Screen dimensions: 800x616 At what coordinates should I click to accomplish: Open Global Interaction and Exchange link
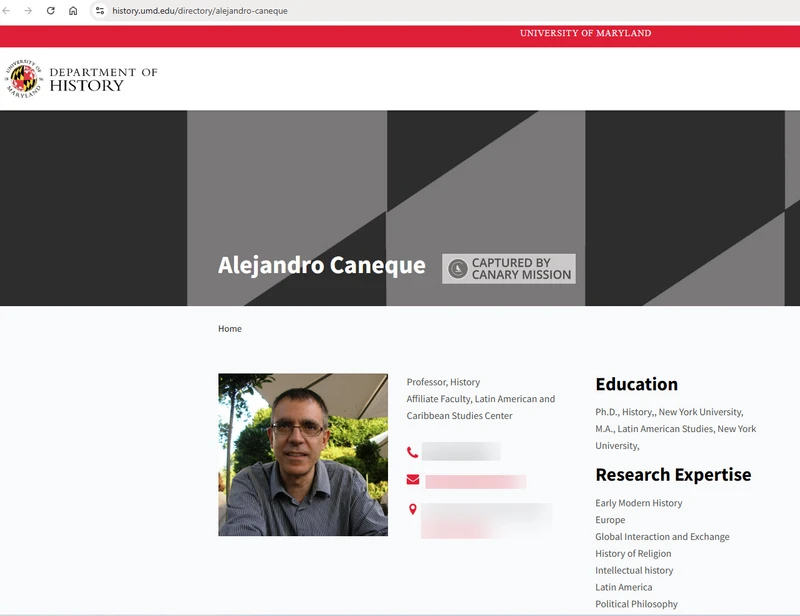[662, 537]
